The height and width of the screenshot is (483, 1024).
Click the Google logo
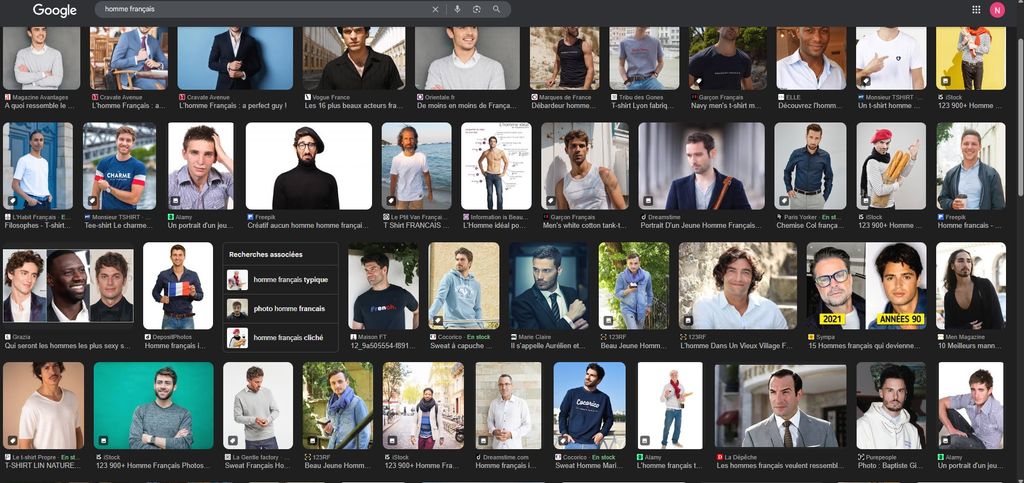(x=54, y=10)
